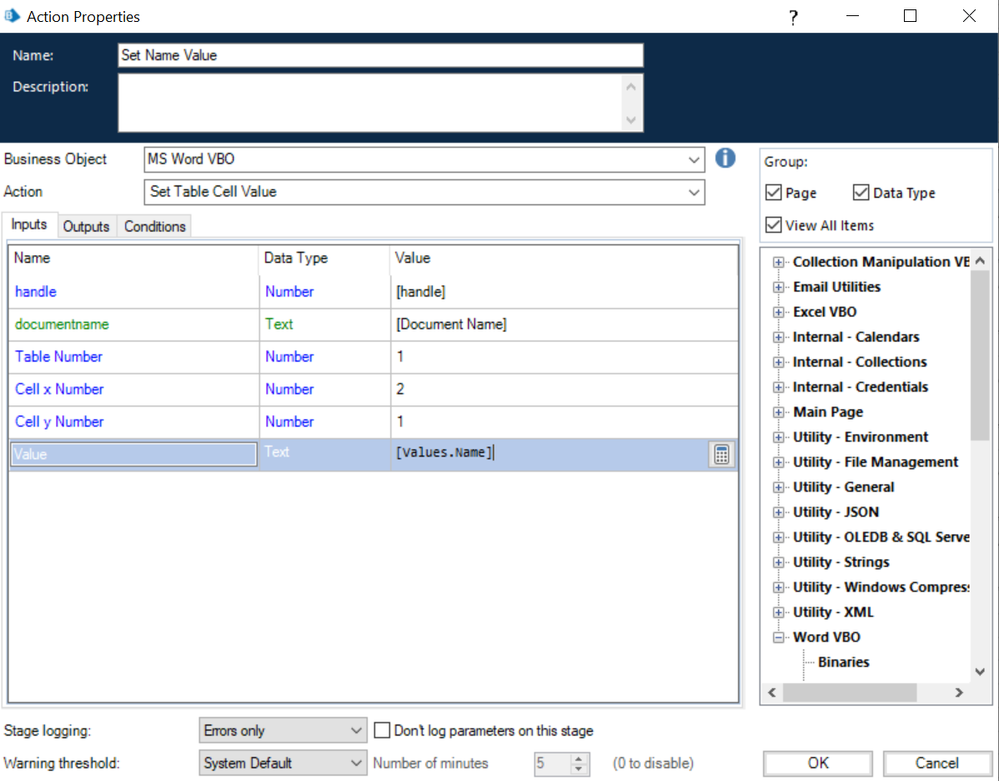Screen dimensions: 999x781
Task: Uncheck the Data Type checkbox
Action: (x=861, y=193)
